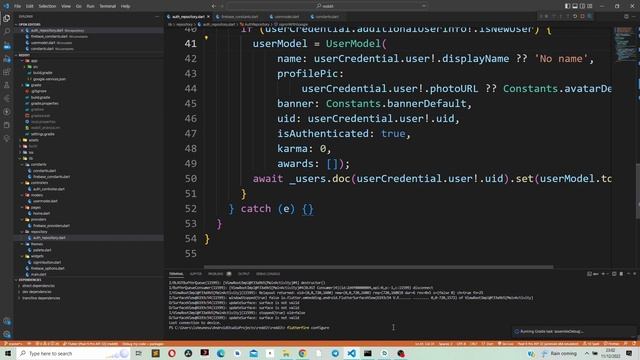This screenshot has height=360, width=640.
Task: Switch to the firebase_constants.dart editor tab
Action: click(240, 17)
